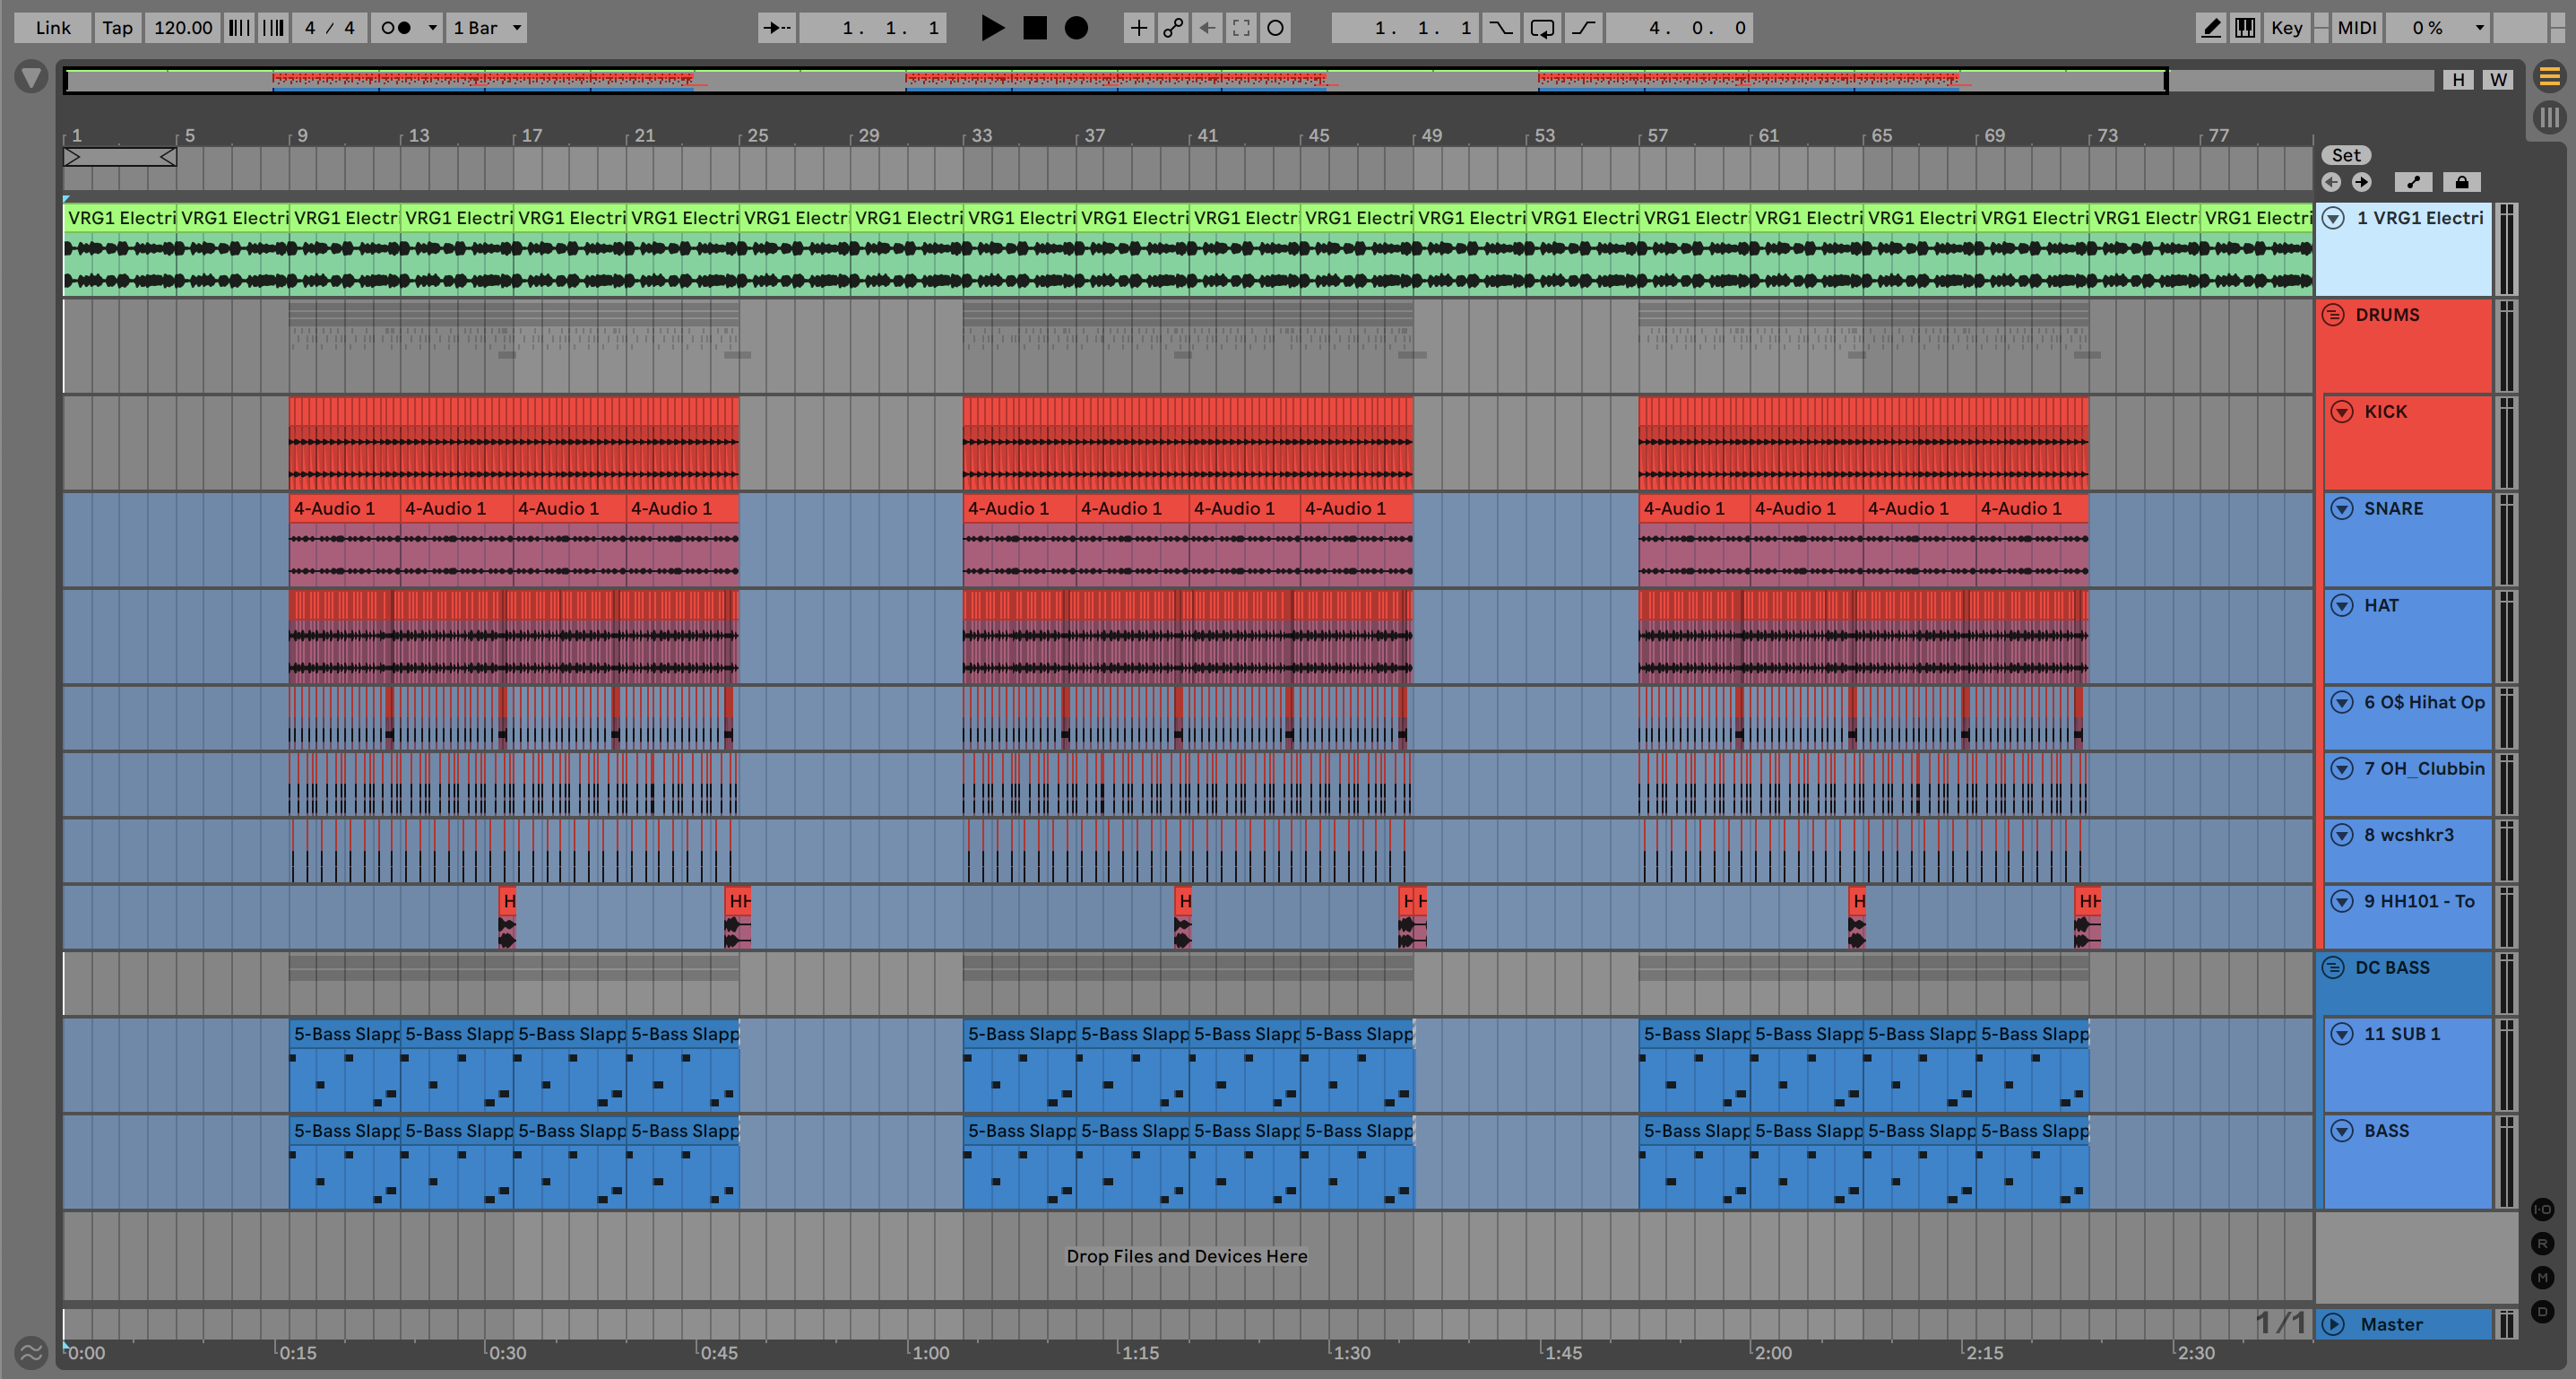2576x1379 pixels.
Task: Select the 7 OH_Clubbin track header
Action: point(2408,784)
